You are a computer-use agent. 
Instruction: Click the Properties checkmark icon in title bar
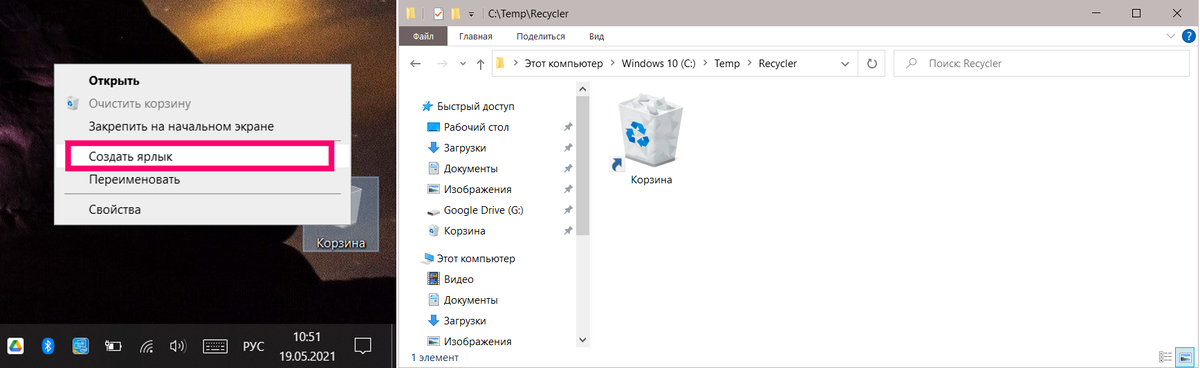click(438, 14)
